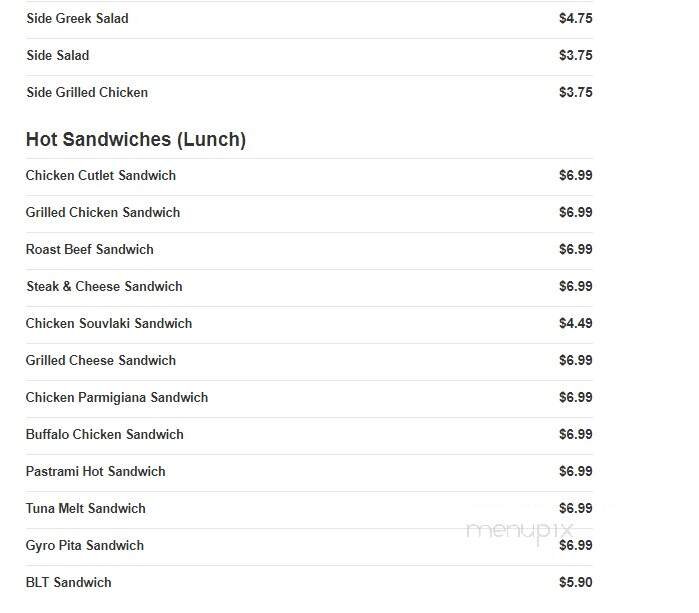This screenshot has height=613, width=699.
Task: Select the Steak & Cheese Sandwich
Action: pos(104,286)
